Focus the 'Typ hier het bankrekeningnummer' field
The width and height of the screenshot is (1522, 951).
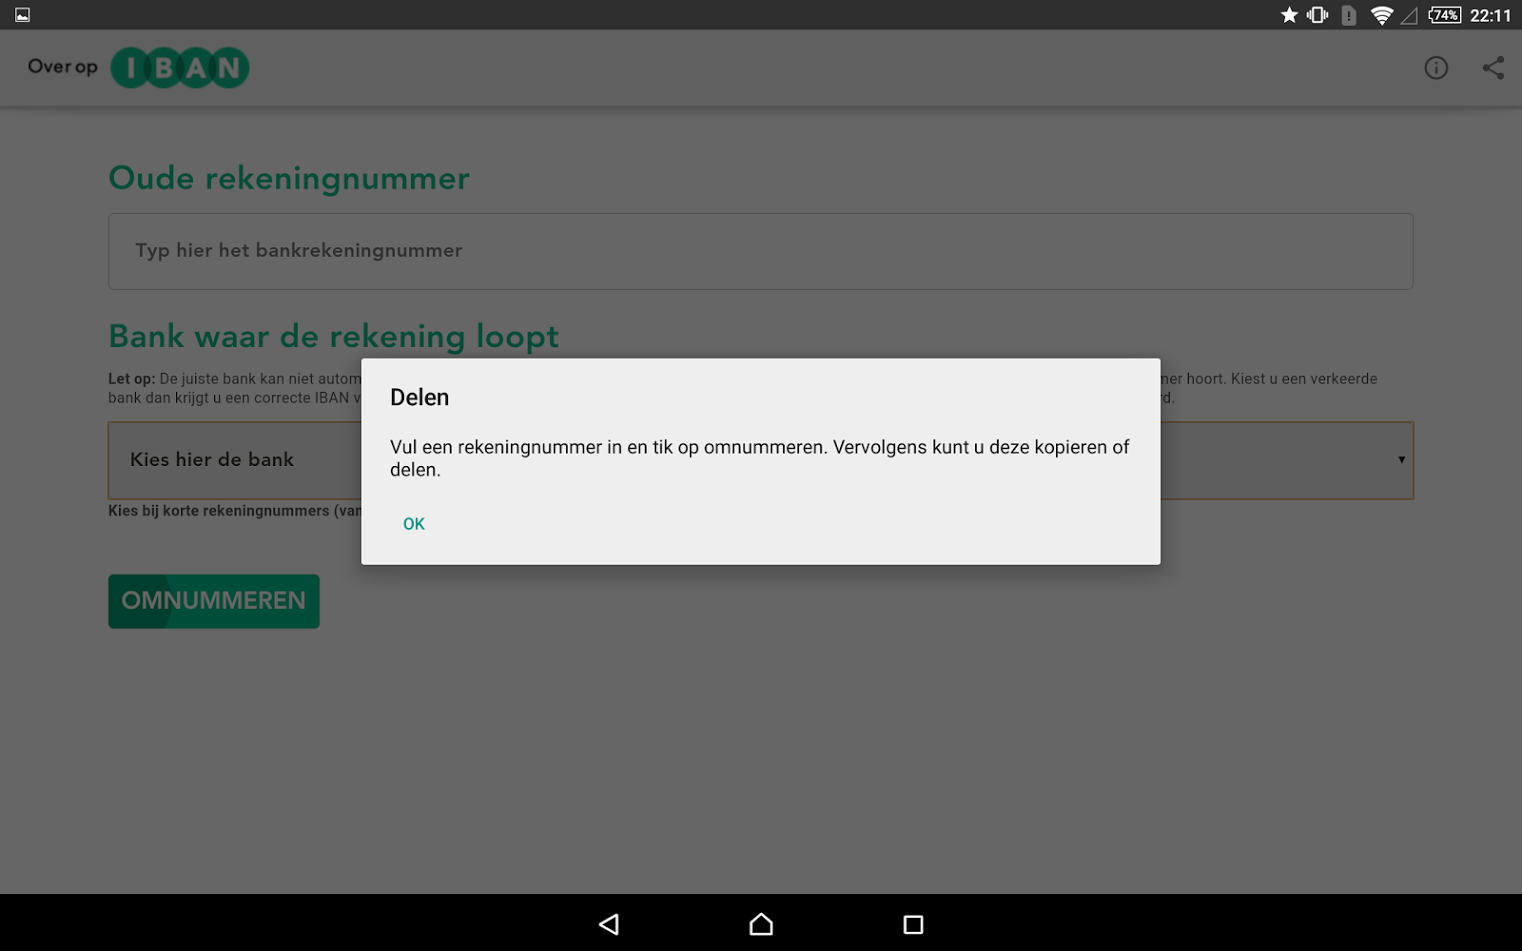pos(760,251)
